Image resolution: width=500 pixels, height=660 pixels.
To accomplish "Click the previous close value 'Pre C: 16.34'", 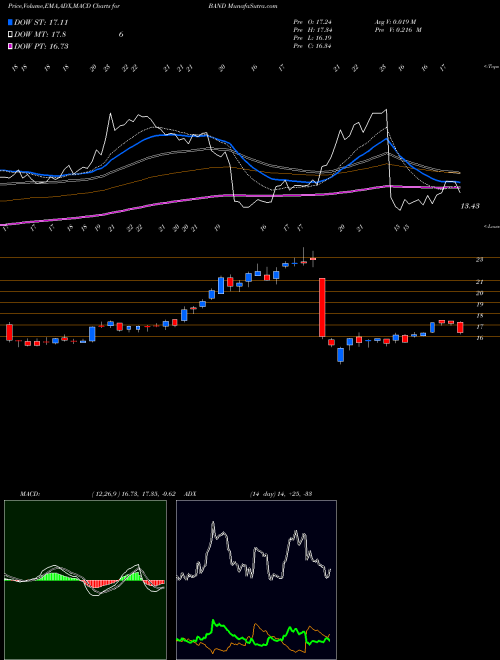I will (x=312, y=46).
